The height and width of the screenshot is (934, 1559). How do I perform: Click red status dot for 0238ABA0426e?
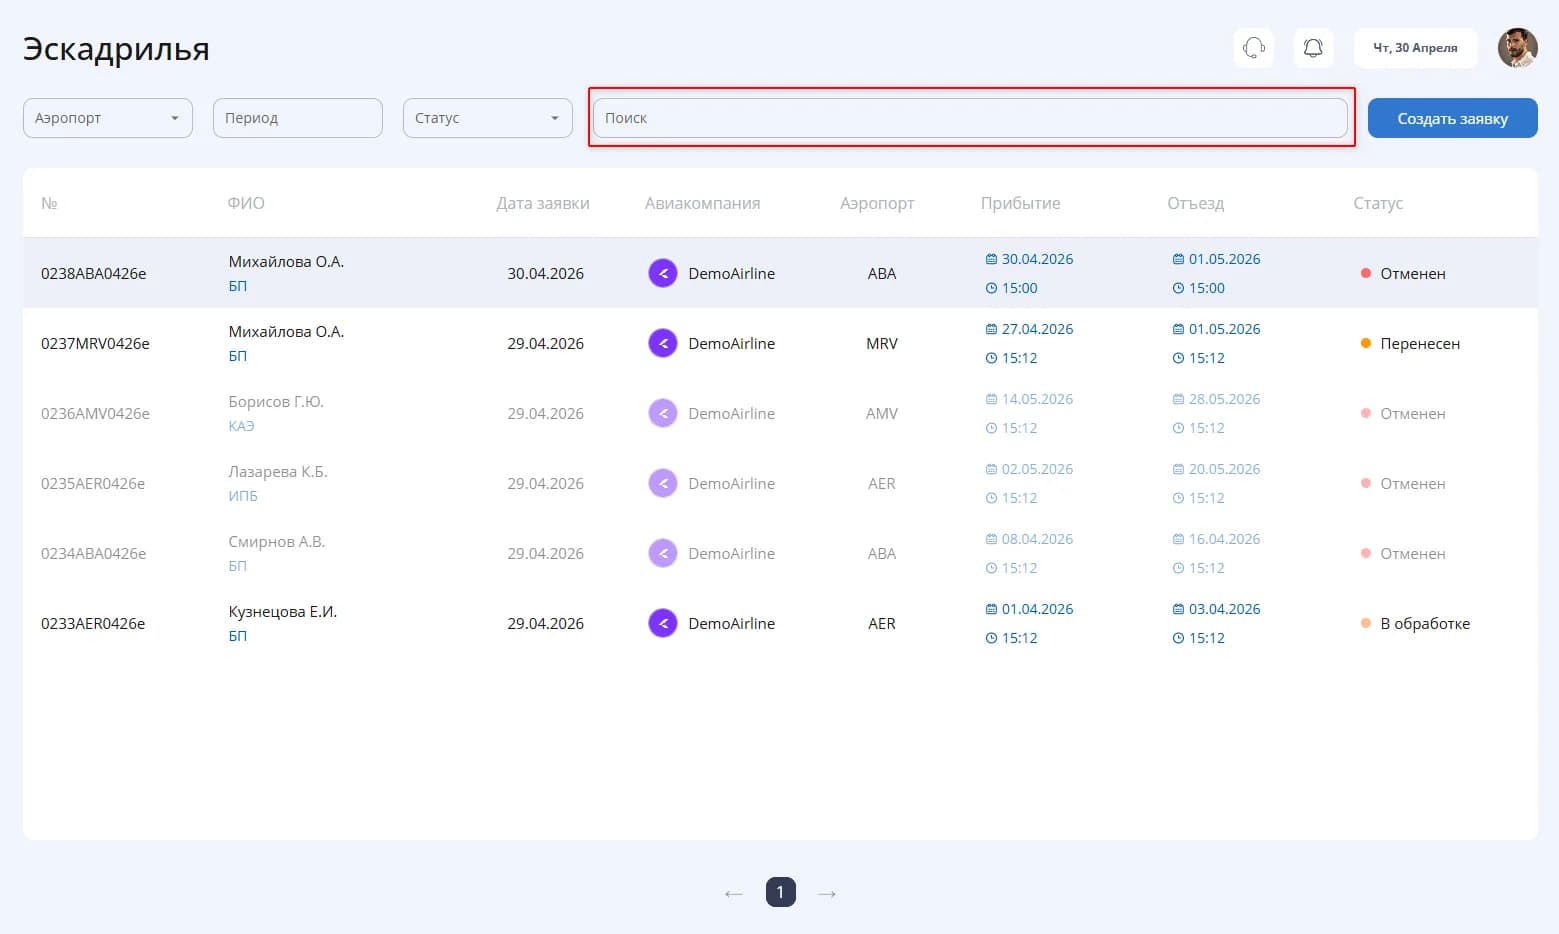(1366, 273)
